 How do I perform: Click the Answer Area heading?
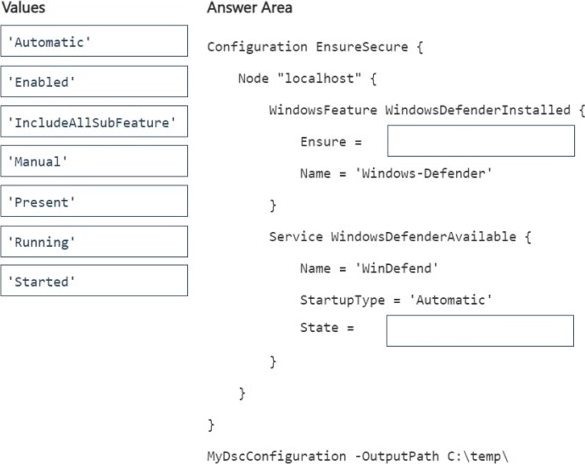coord(250,7)
